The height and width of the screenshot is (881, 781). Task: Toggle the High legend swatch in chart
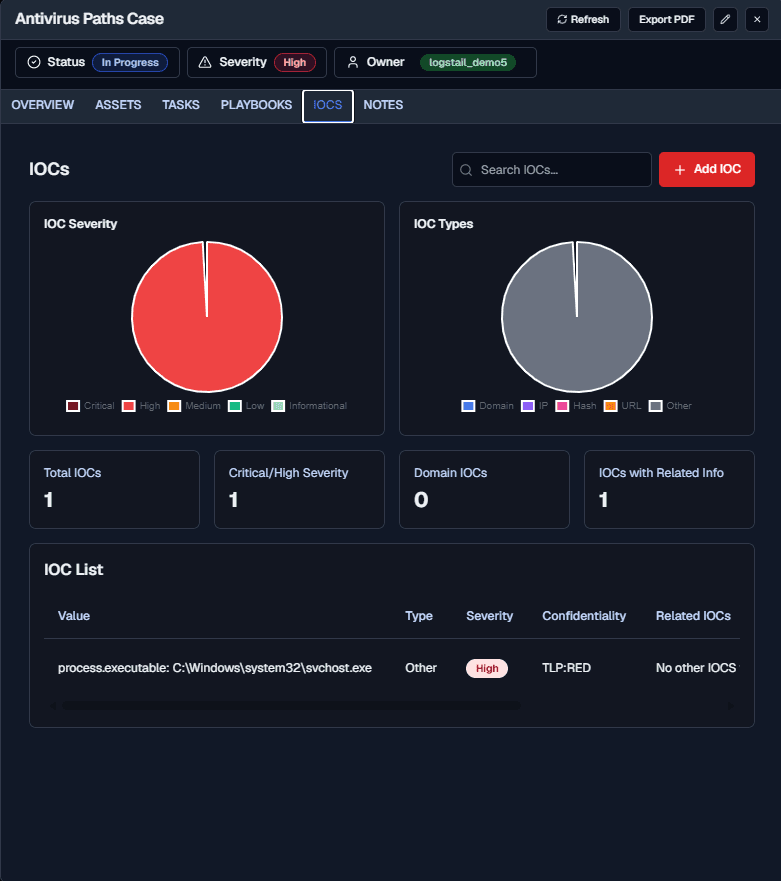[129, 406]
